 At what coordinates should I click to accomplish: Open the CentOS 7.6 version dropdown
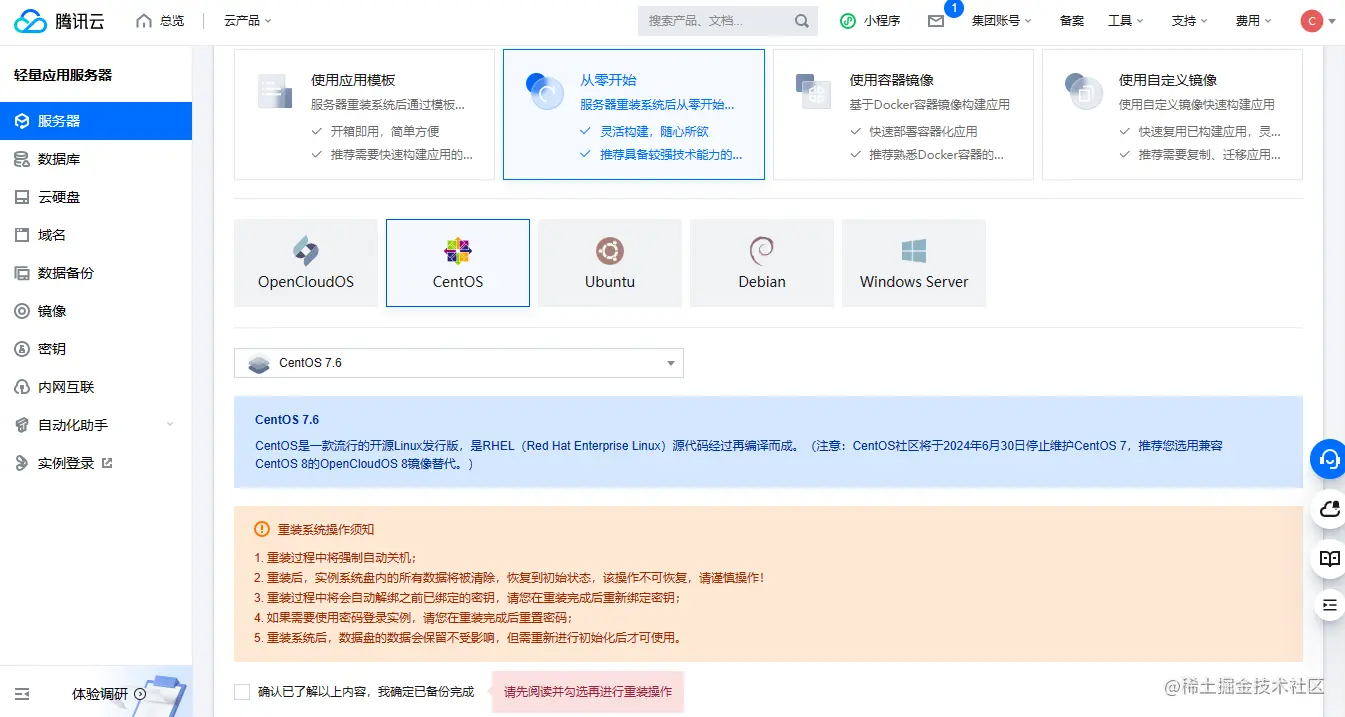coord(459,363)
